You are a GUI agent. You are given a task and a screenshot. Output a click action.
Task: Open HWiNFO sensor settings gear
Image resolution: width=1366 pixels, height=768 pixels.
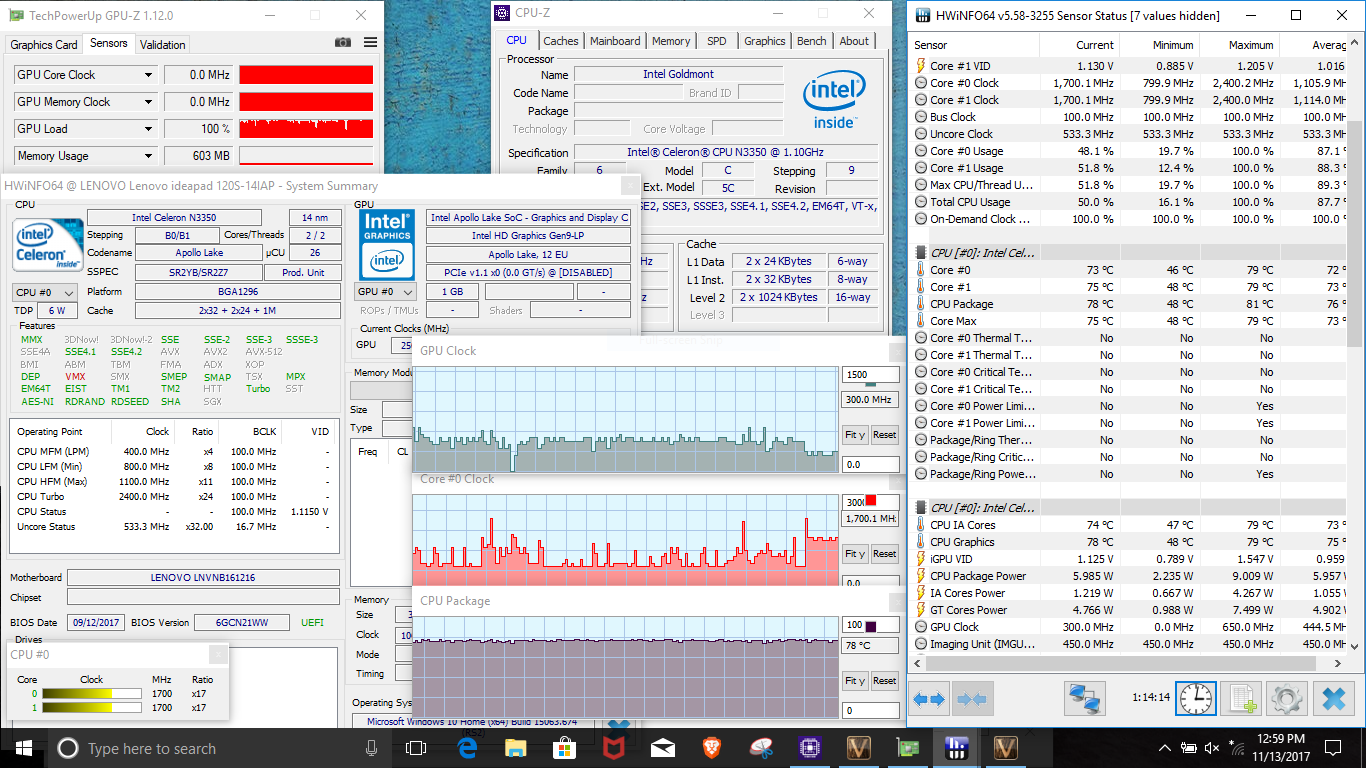tap(1286, 697)
